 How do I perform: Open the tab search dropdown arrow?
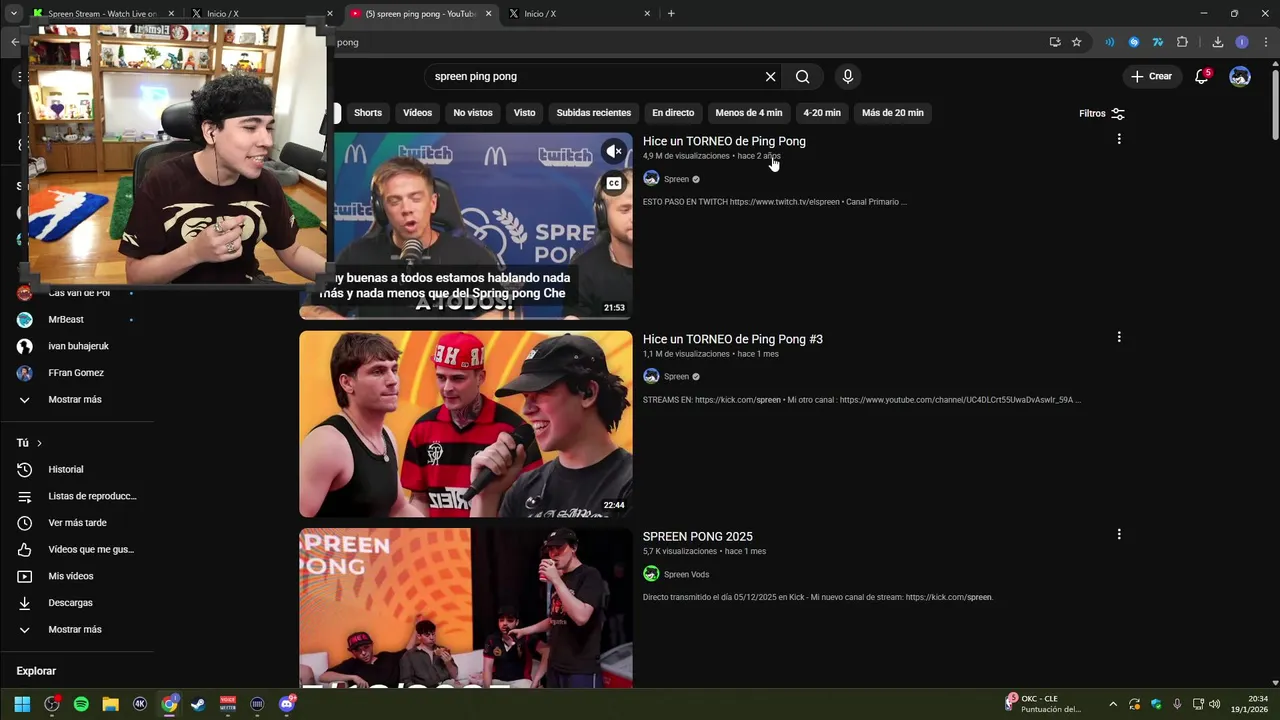[14, 14]
